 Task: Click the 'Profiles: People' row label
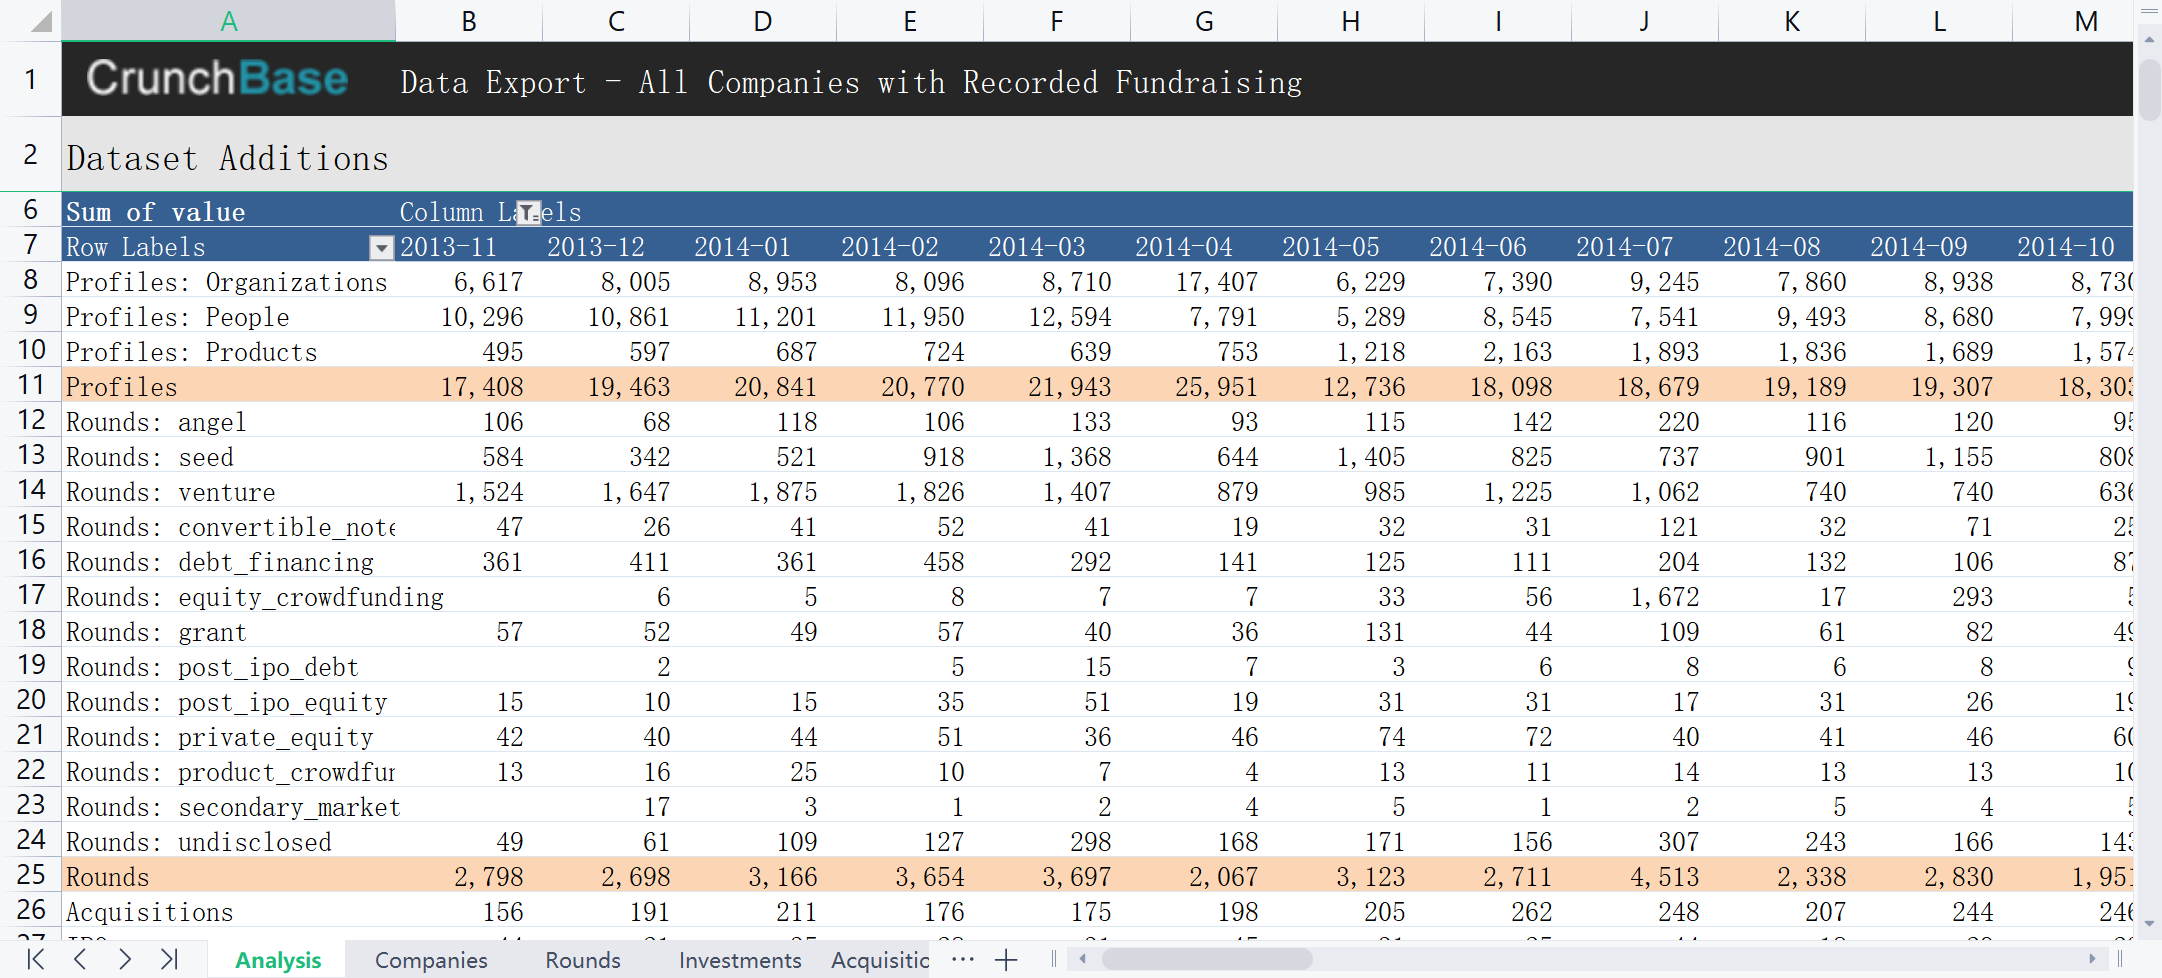(229, 317)
